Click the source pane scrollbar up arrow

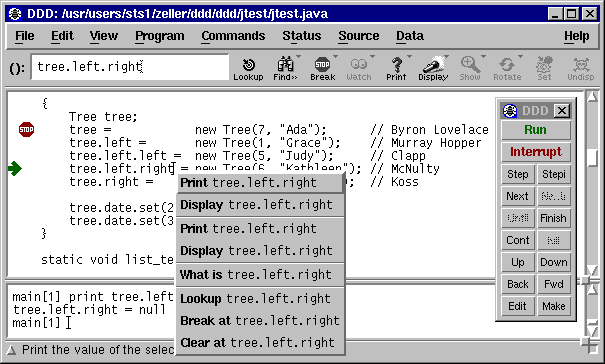coord(592,96)
